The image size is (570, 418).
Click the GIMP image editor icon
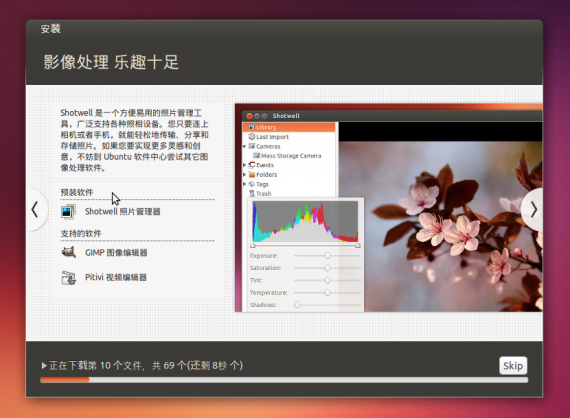[x=68, y=252]
